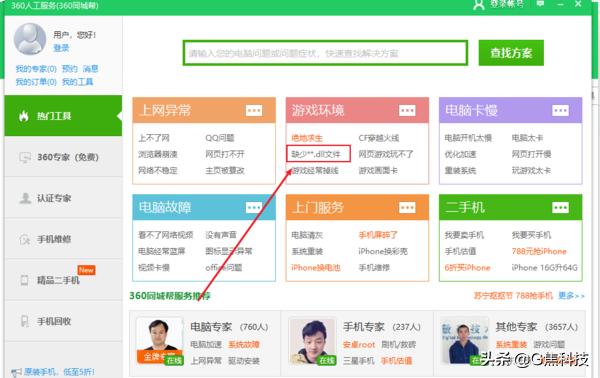Select the 手机维修 sidebar tab
This screenshot has width=600, height=378.
pos(63,239)
